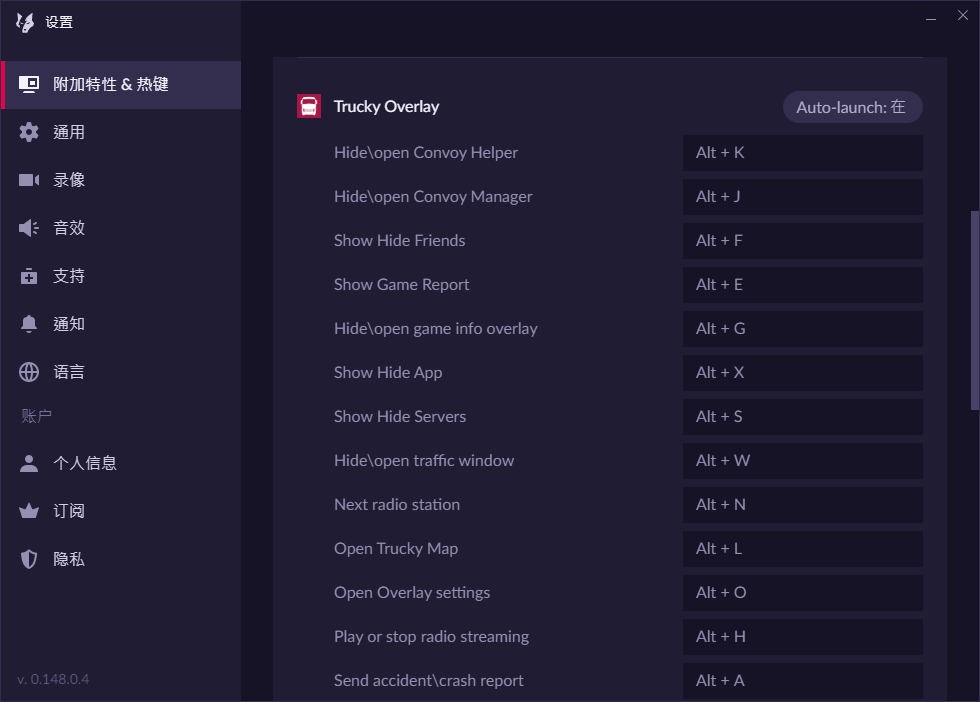This screenshot has height=702, width=980.
Task: Click the Alt + H radio streaming hotkey
Action: (802, 637)
